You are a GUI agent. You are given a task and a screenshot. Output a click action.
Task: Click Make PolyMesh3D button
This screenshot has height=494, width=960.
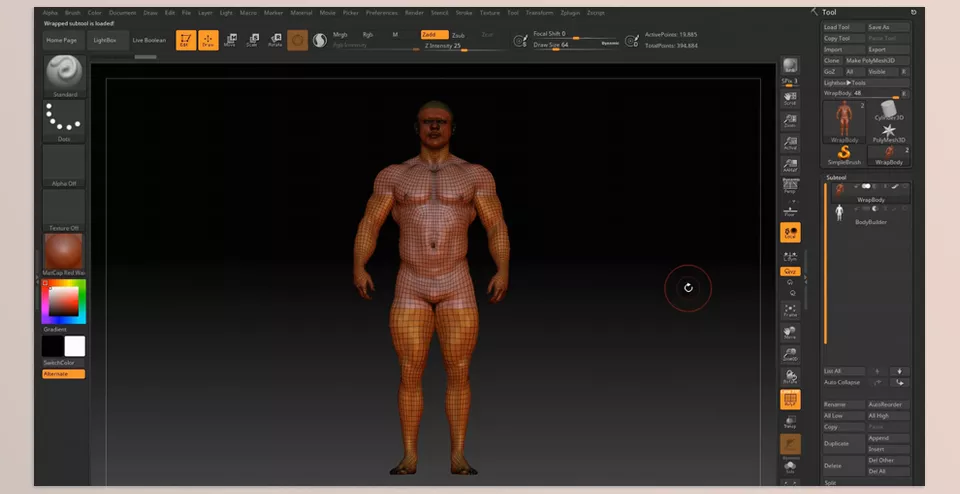877,61
